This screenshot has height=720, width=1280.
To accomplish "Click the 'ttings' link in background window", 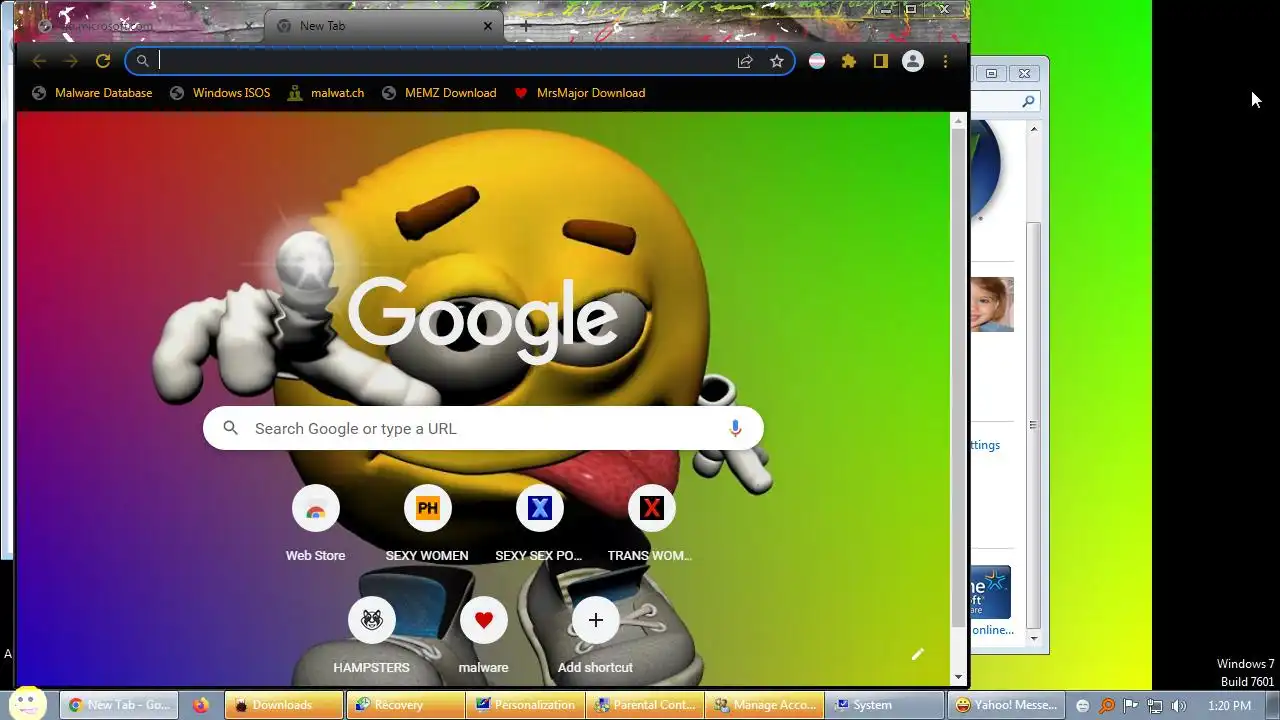I will (x=985, y=445).
